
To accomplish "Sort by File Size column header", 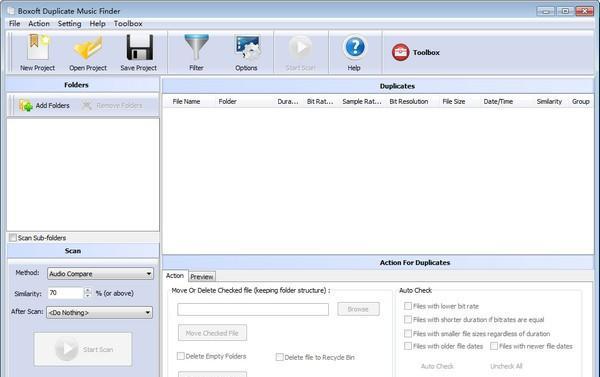I will point(454,101).
